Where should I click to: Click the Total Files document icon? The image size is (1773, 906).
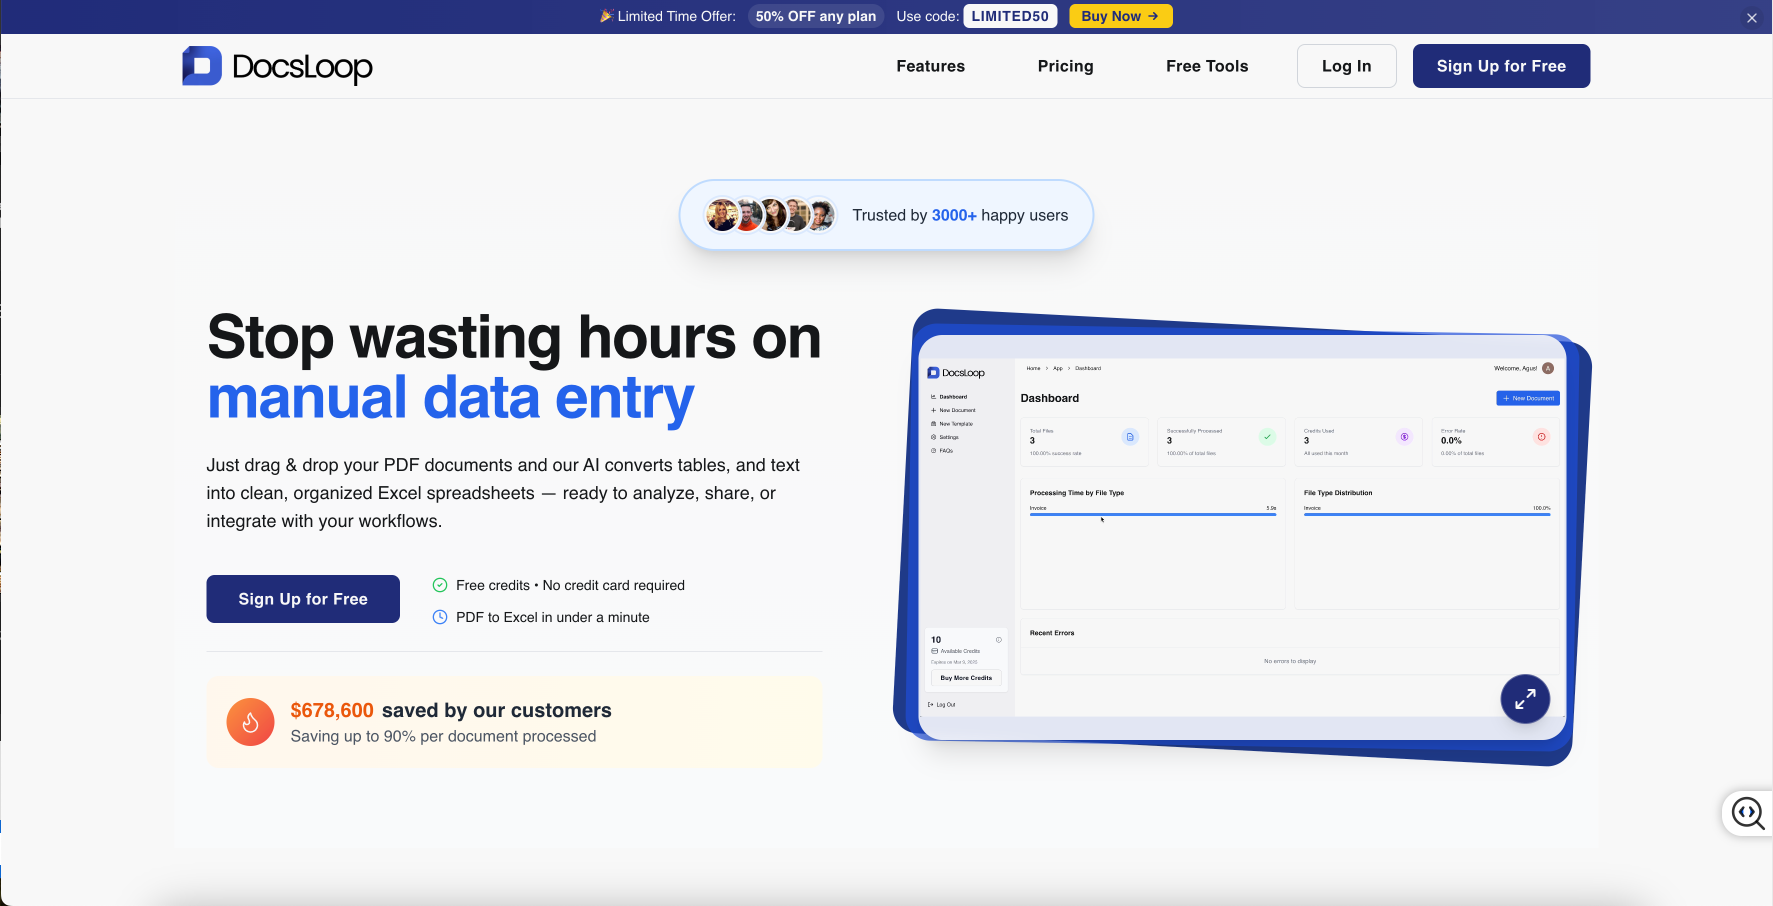(1130, 437)
